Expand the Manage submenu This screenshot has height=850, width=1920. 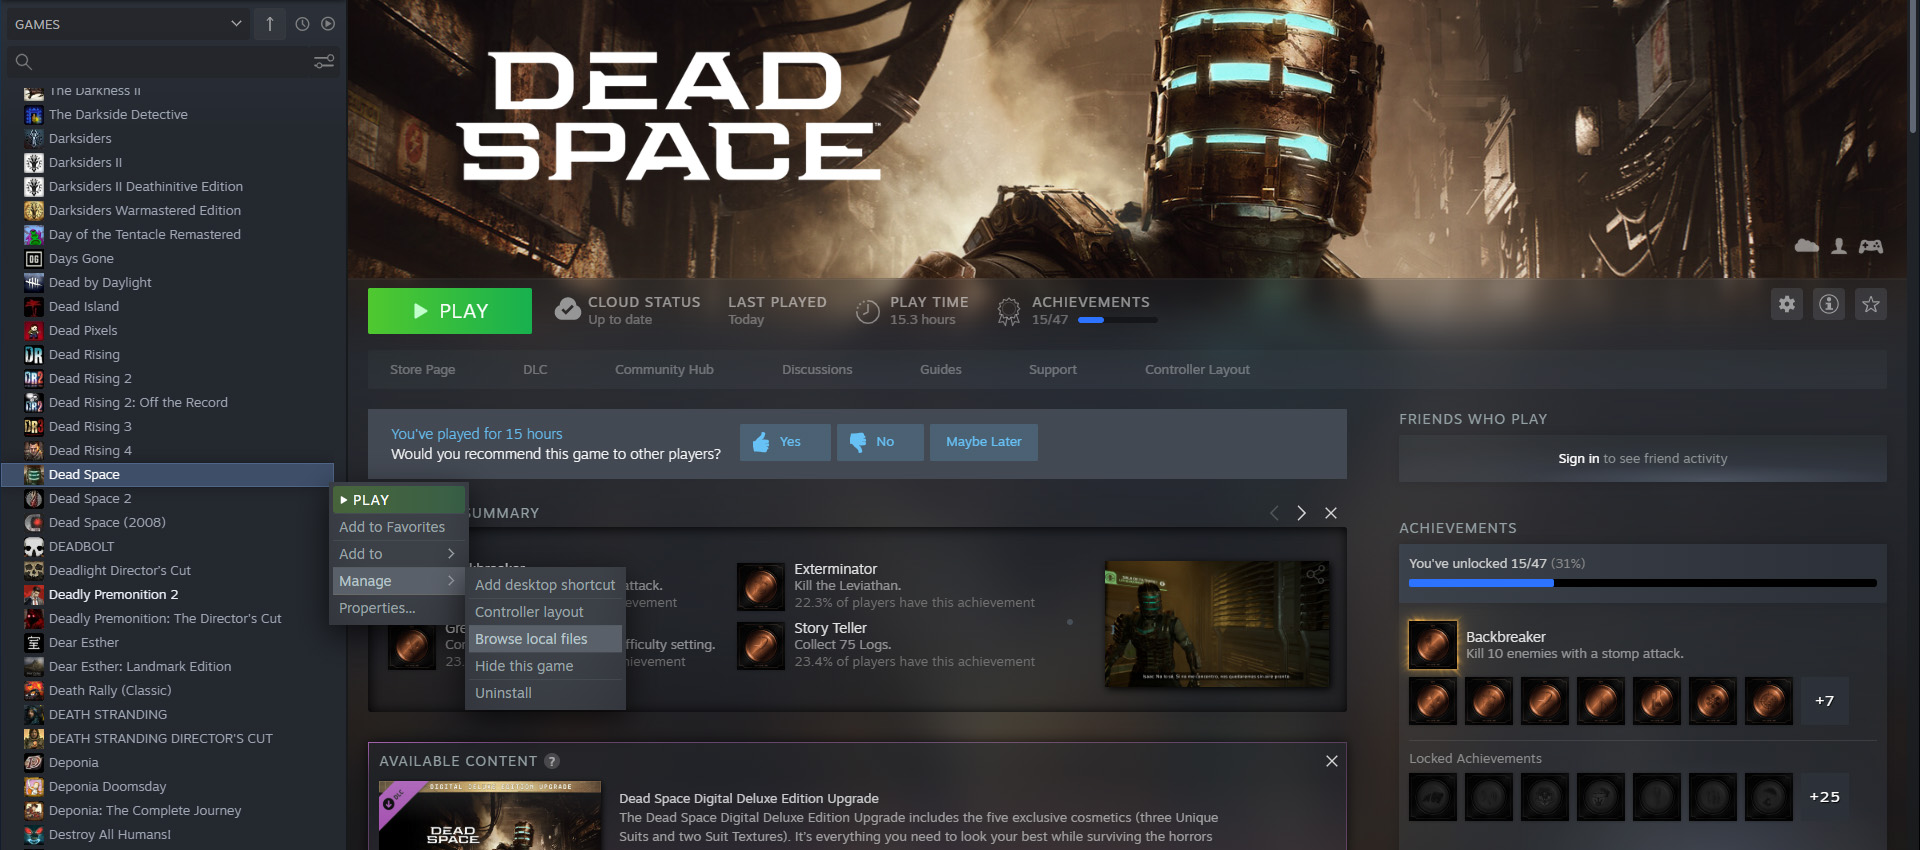[399, 581]
